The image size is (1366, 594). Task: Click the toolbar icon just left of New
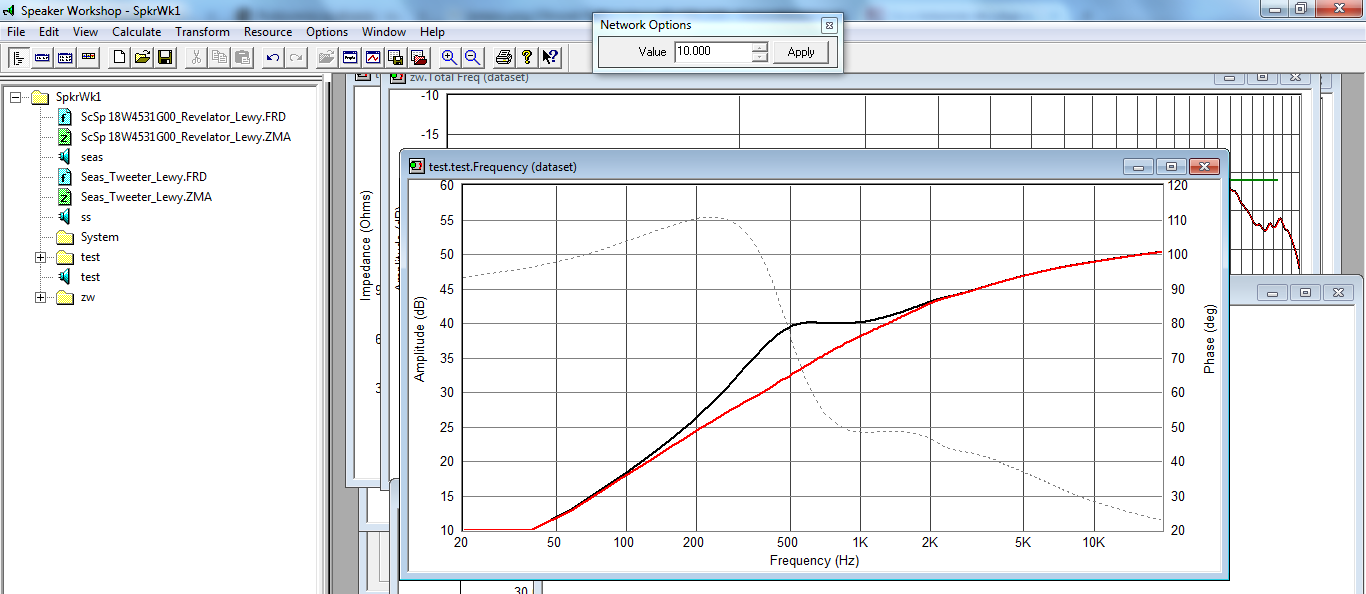pos(88,57)
